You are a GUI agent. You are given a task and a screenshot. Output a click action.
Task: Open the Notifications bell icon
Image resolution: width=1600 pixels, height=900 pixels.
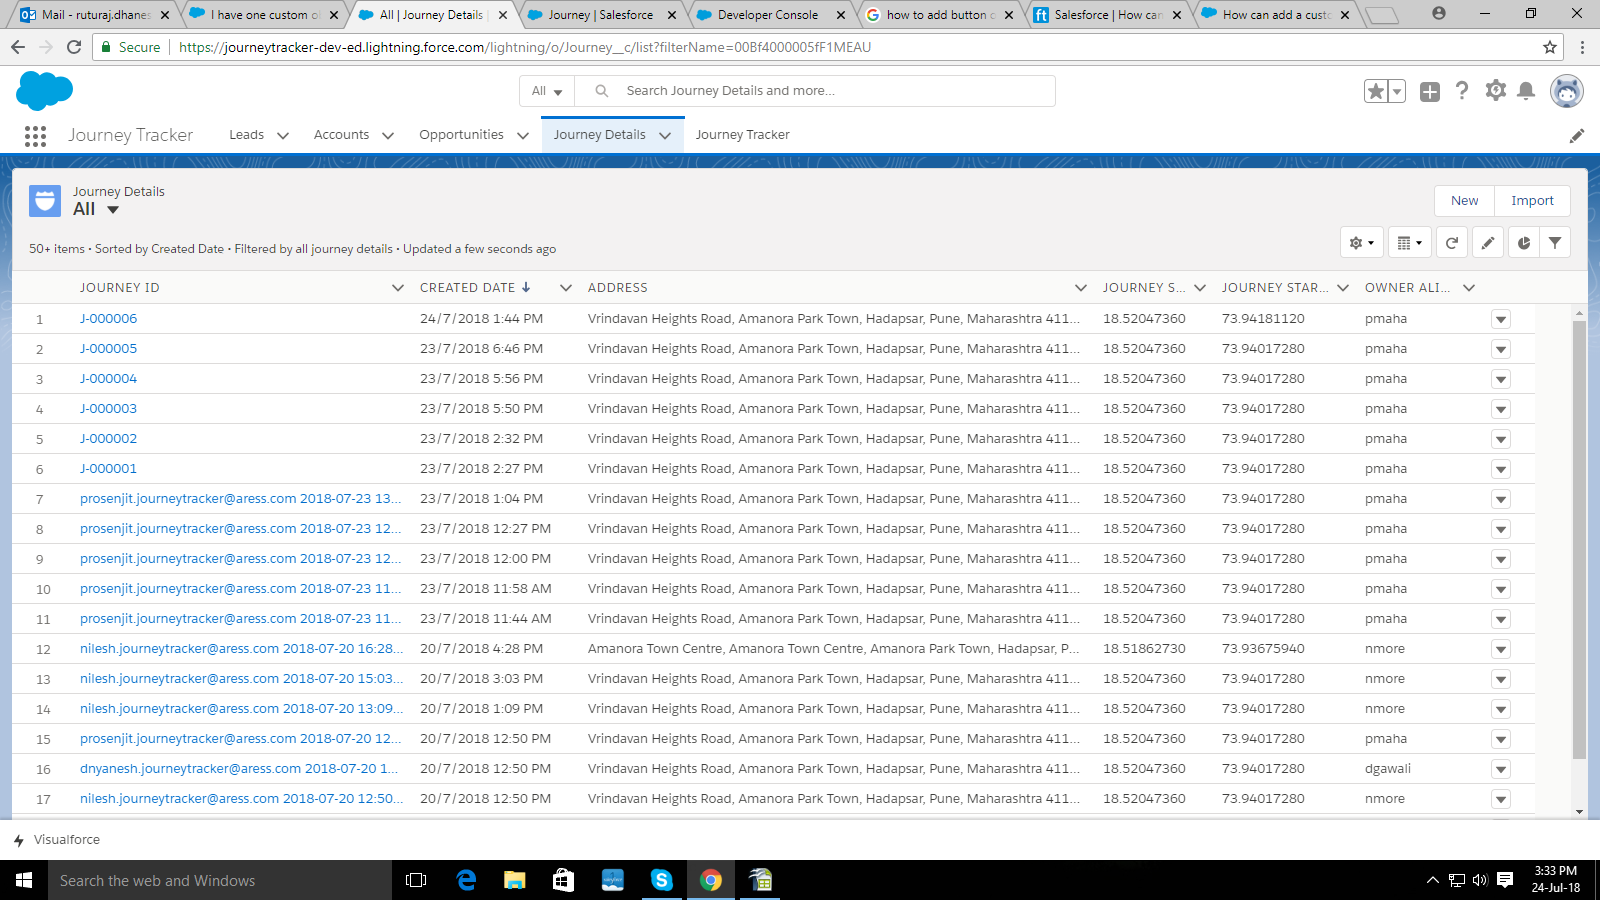tap(1526, 91)
